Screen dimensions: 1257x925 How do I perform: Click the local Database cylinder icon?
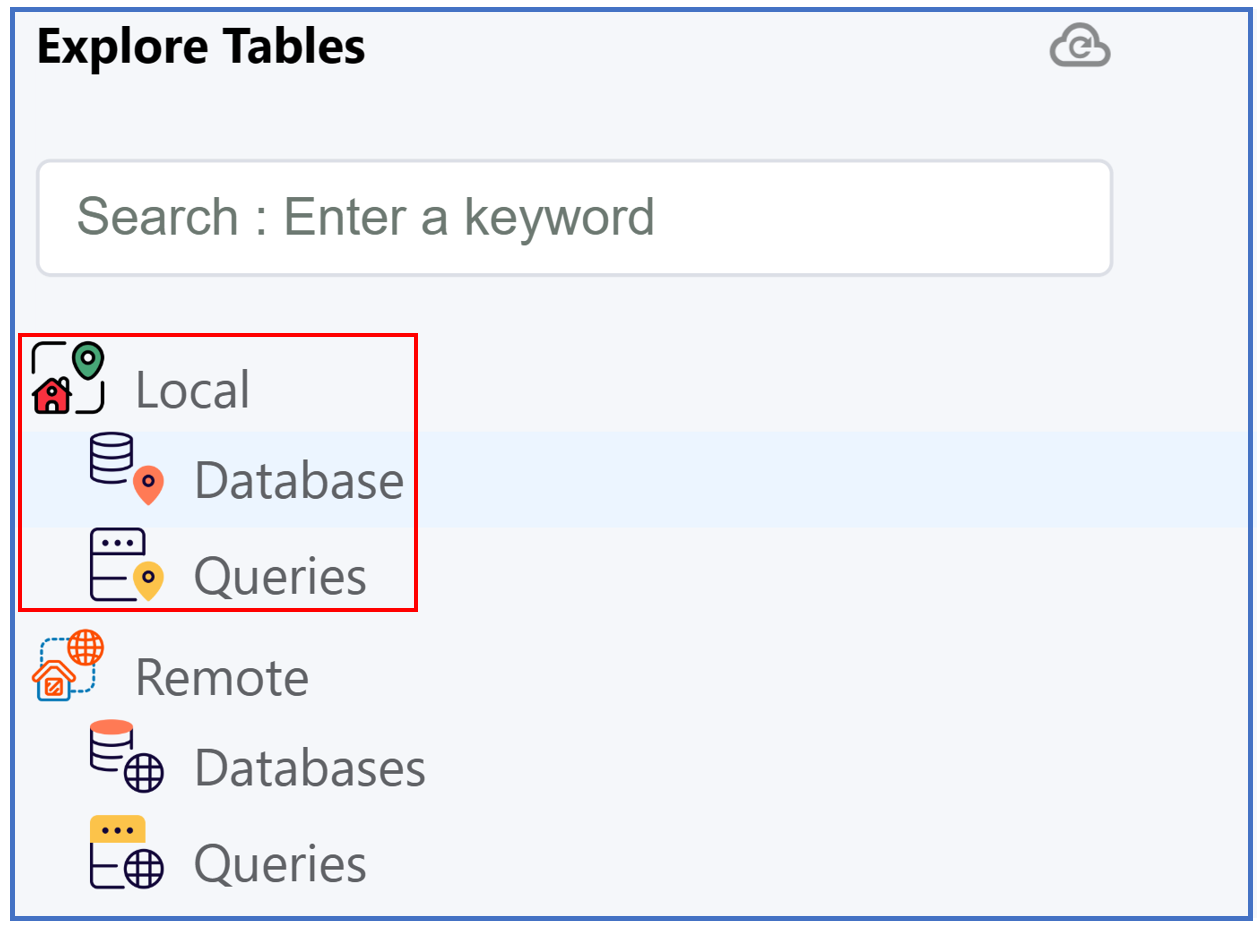click(x=112, y=458)
